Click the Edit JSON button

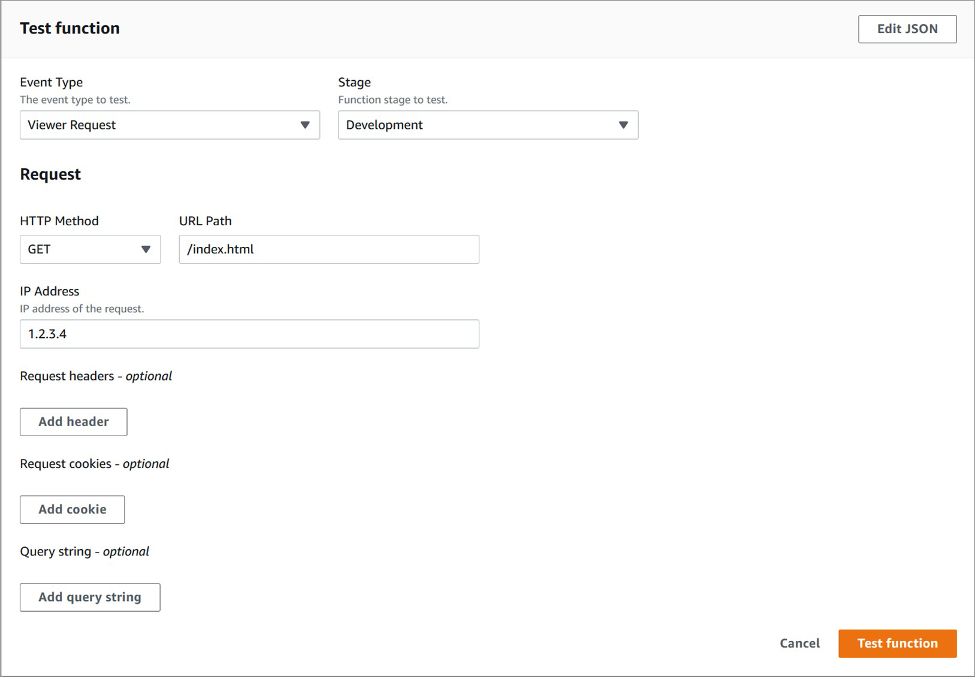point(907,29)
